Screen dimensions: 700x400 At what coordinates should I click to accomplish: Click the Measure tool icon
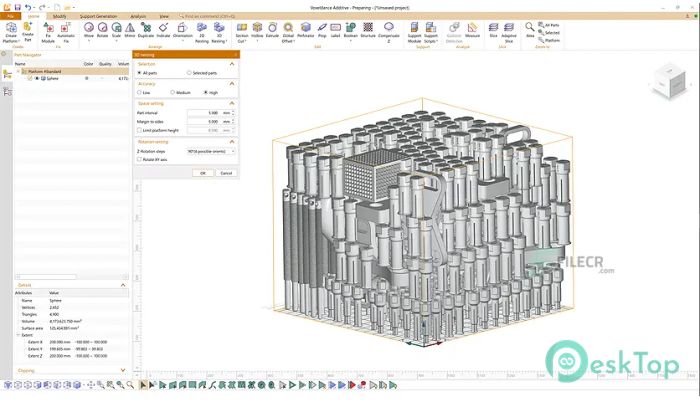[473, 29]
